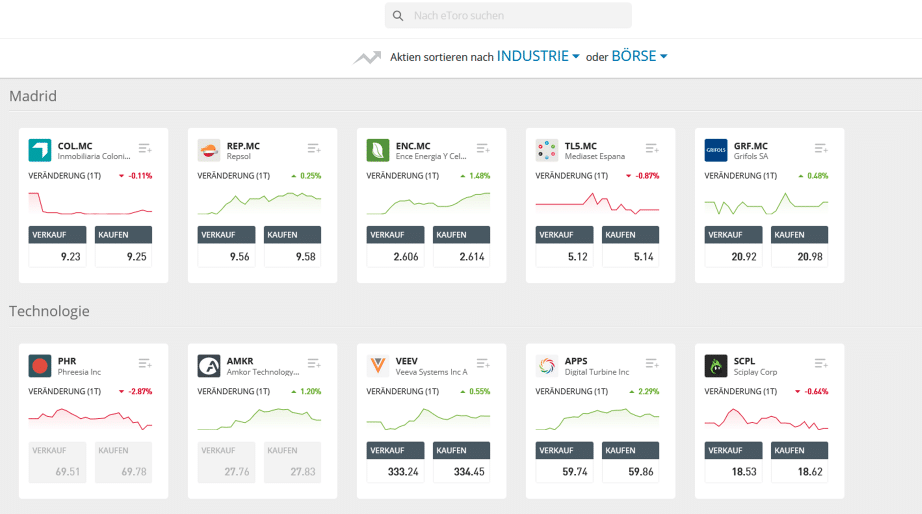Open the TL5.MC ticker name

581,146
